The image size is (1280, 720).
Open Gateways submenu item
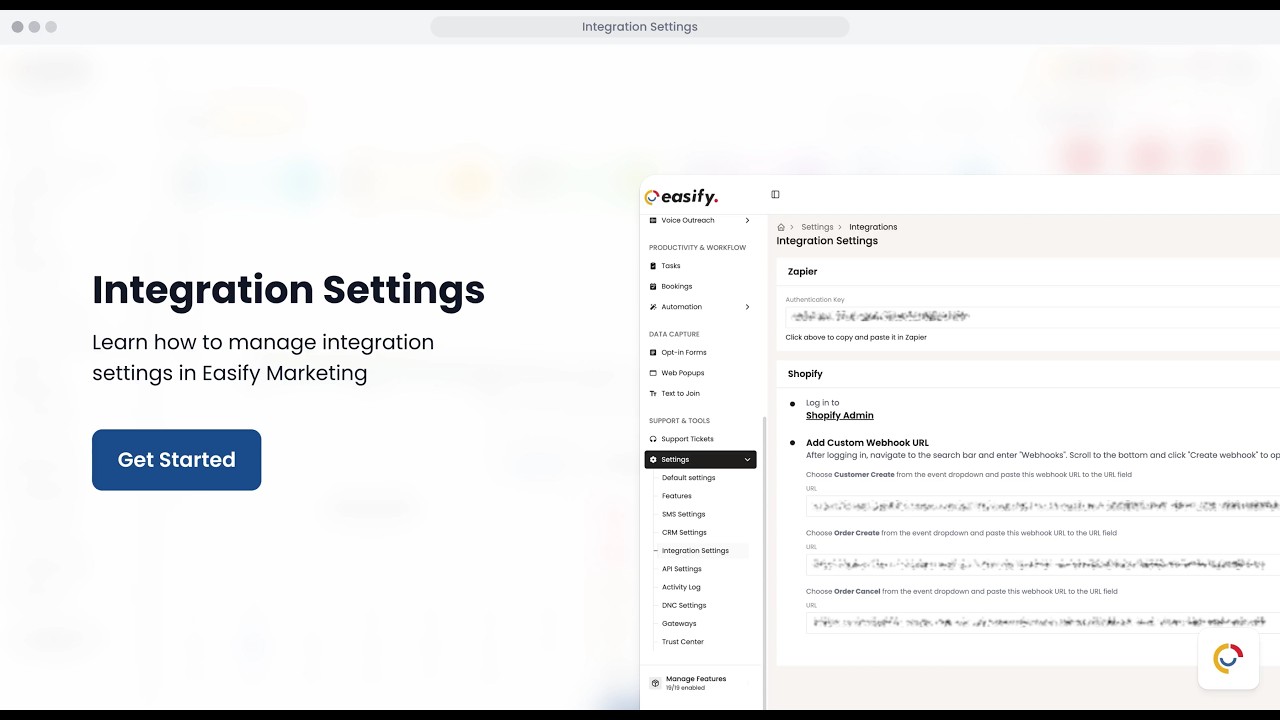(679, 623)
